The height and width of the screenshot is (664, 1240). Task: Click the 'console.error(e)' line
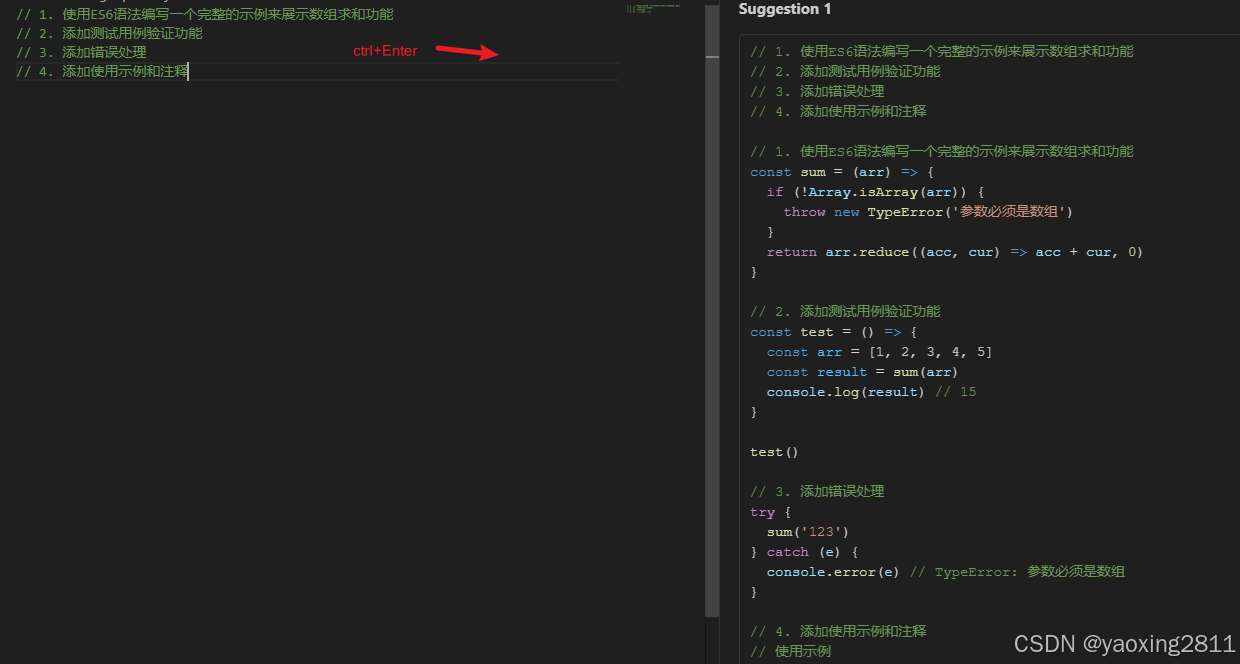point(946,572)
